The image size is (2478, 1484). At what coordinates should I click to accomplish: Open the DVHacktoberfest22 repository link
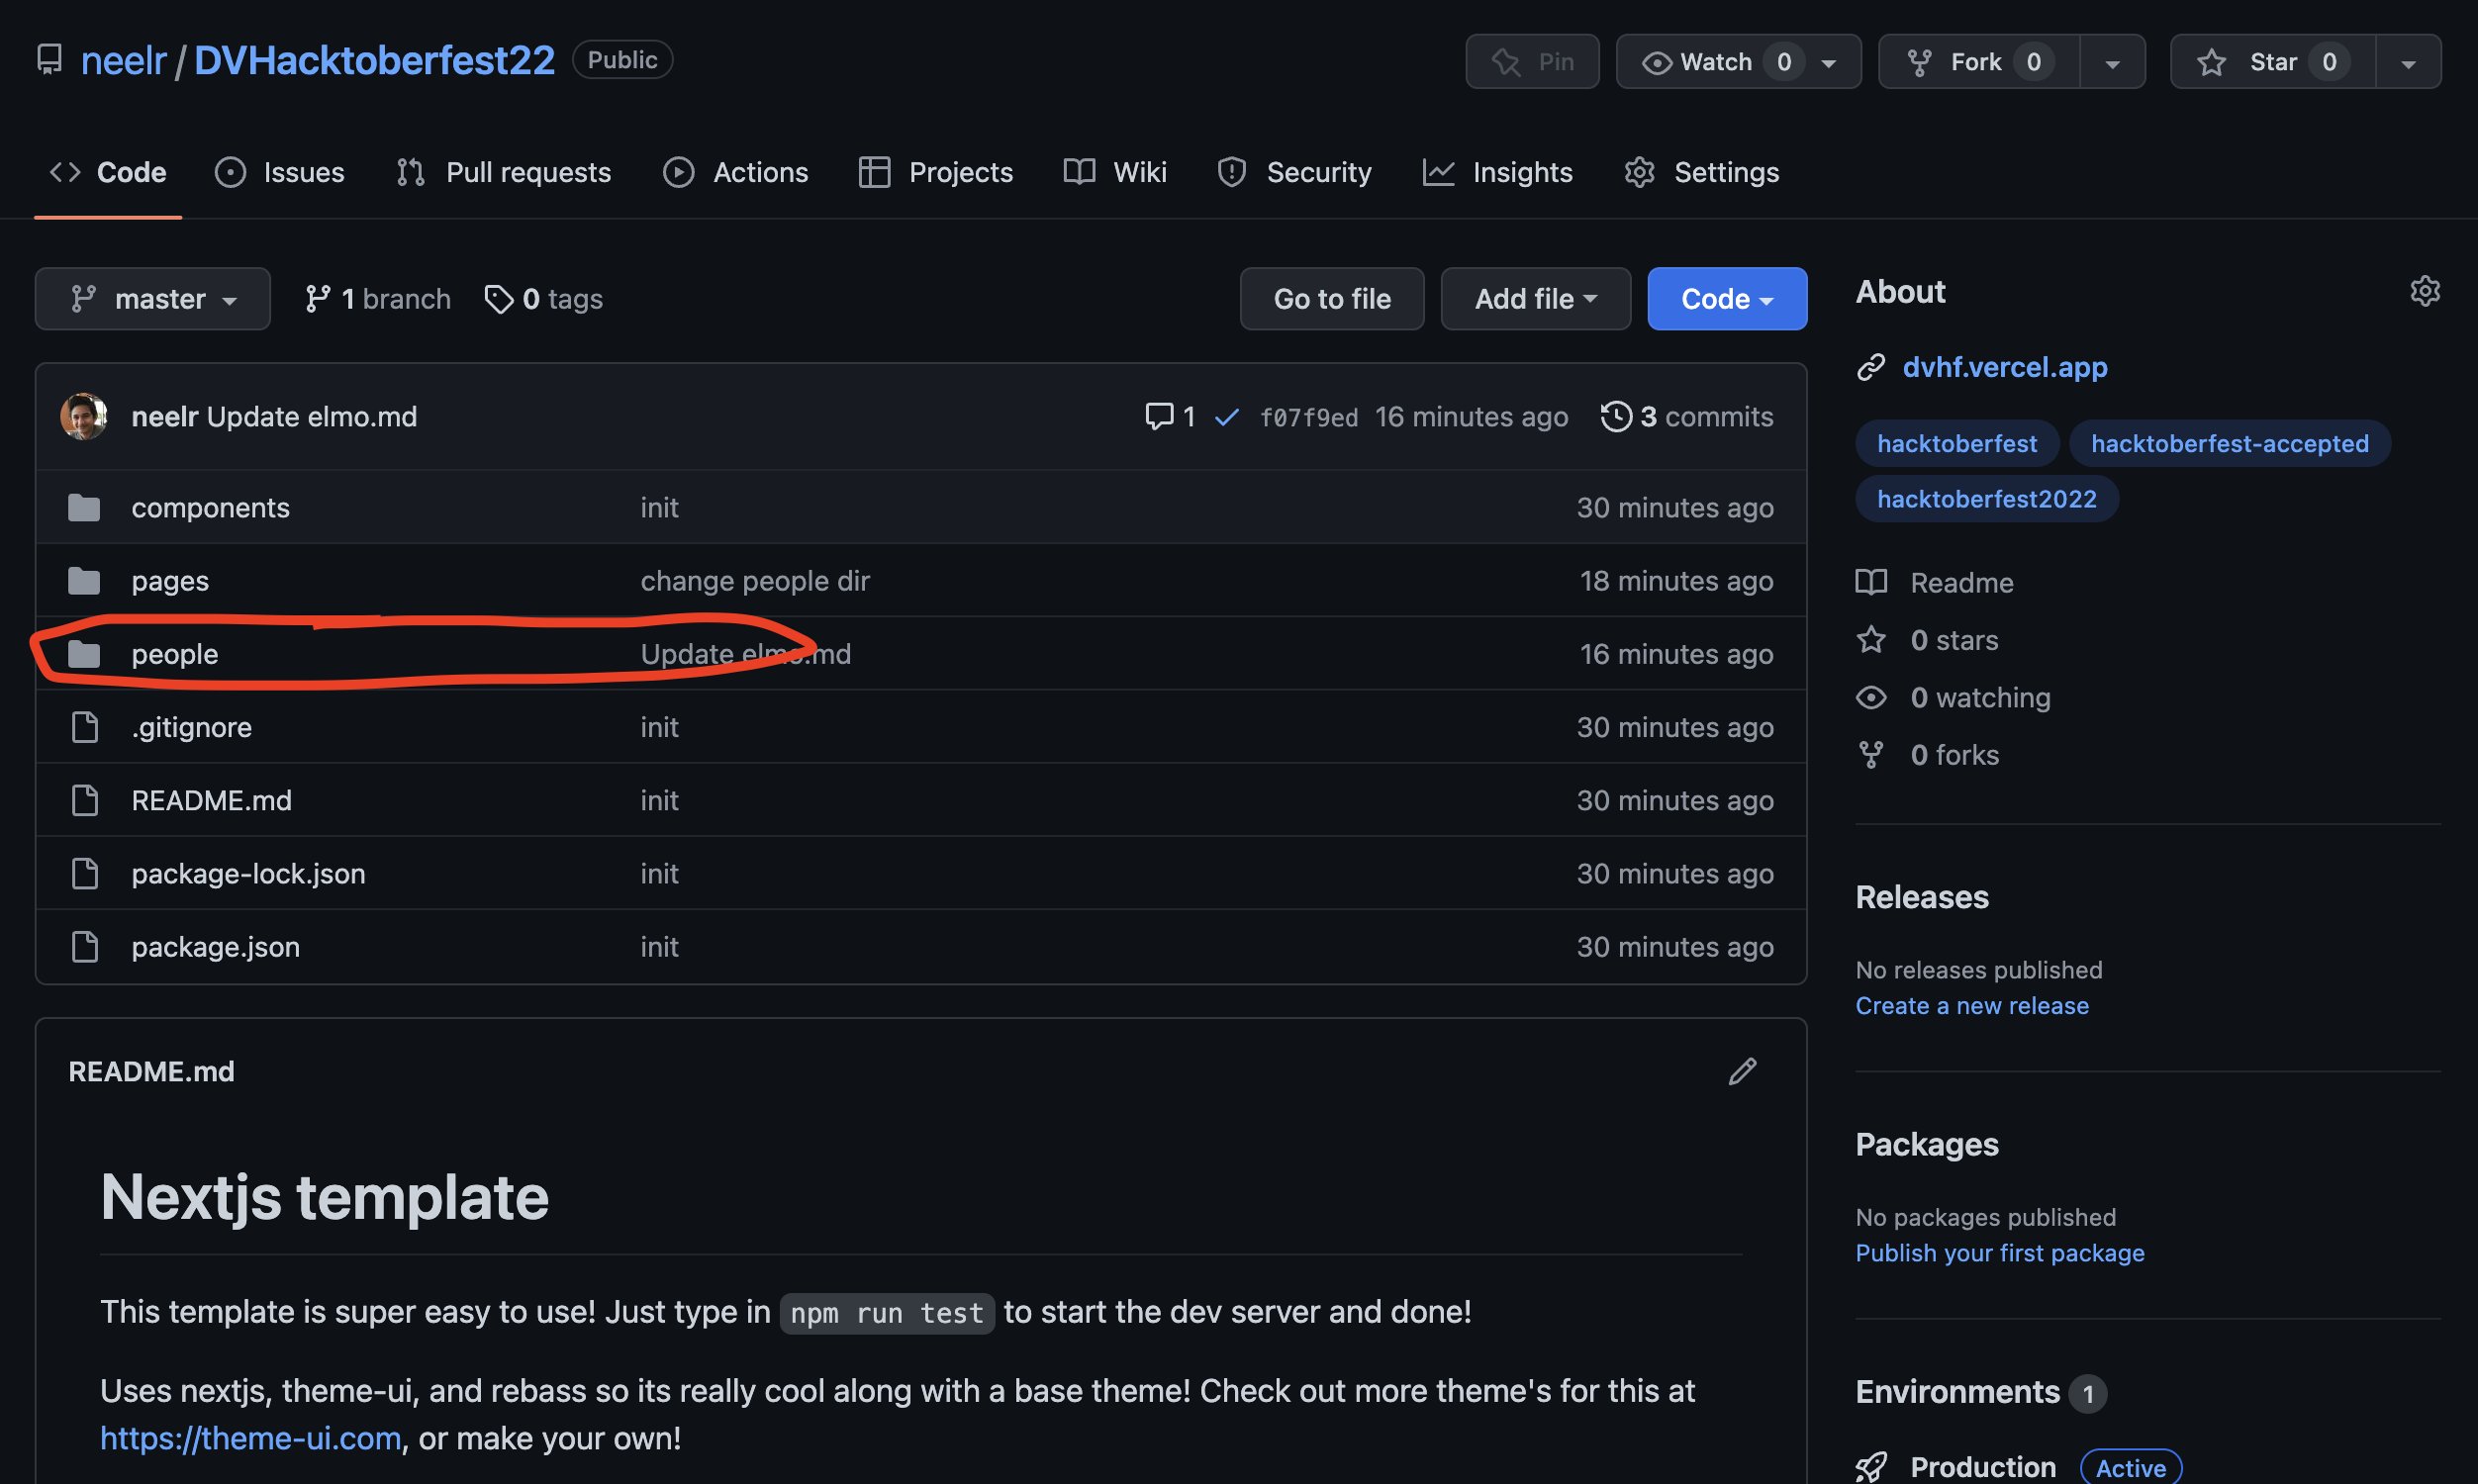[x=374, y=60]
